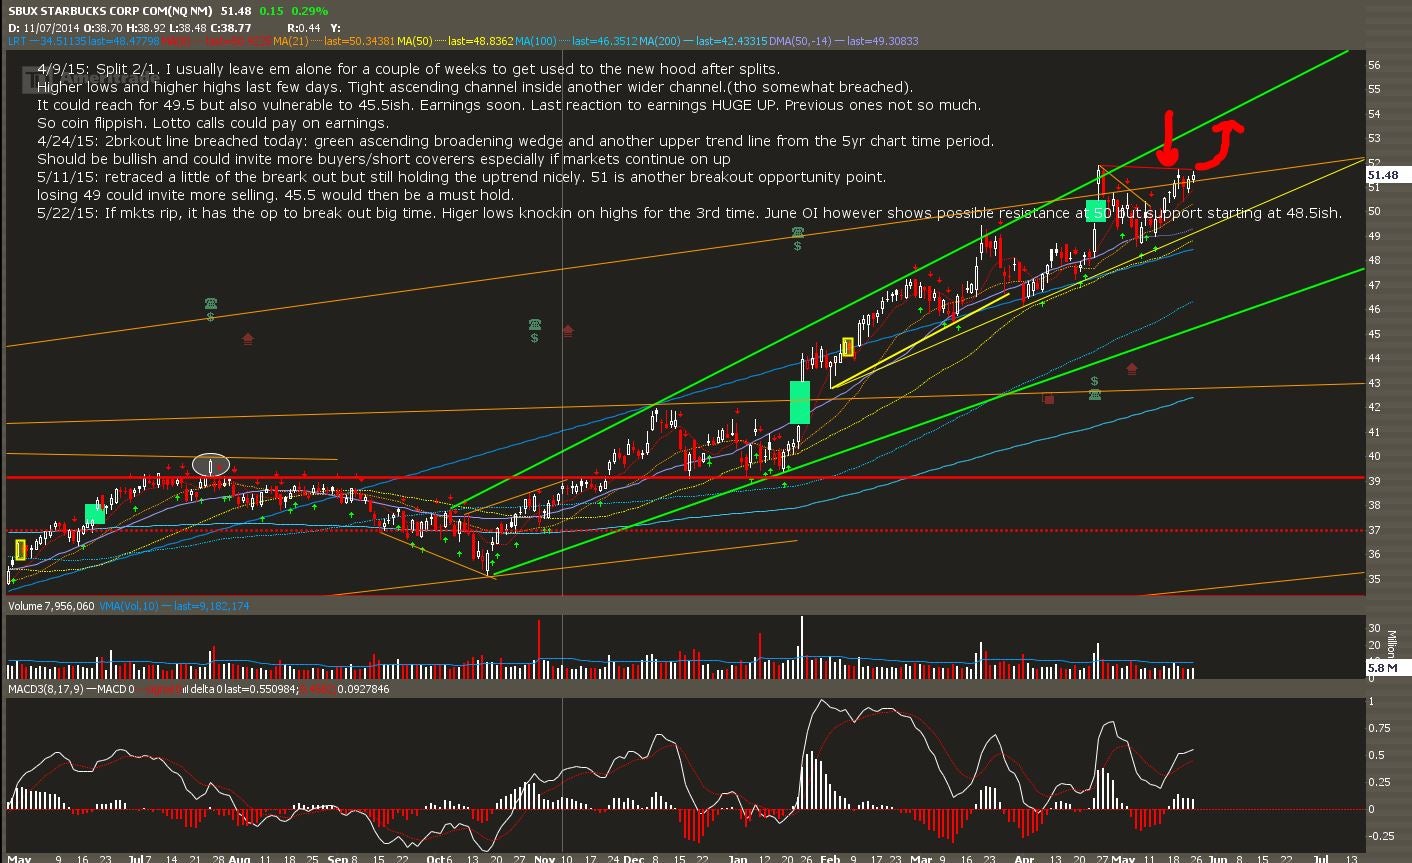This screenshot has width=1412, height=863.
Task: Select the yellow highlighted candle box in February
Action: click(x=848, y=347)
